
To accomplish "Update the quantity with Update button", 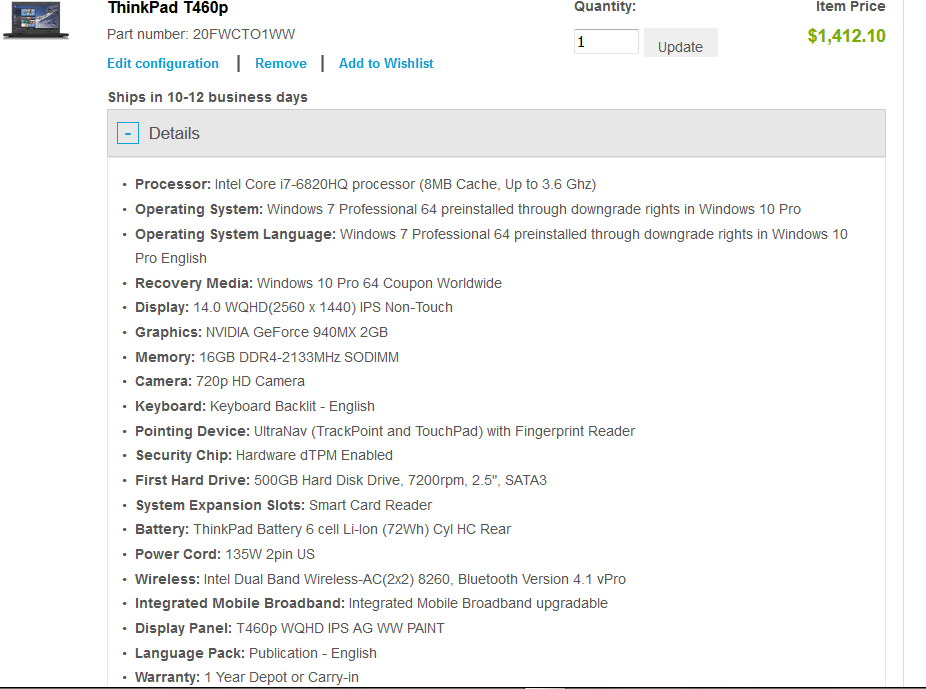I will [x=680, y=43].
